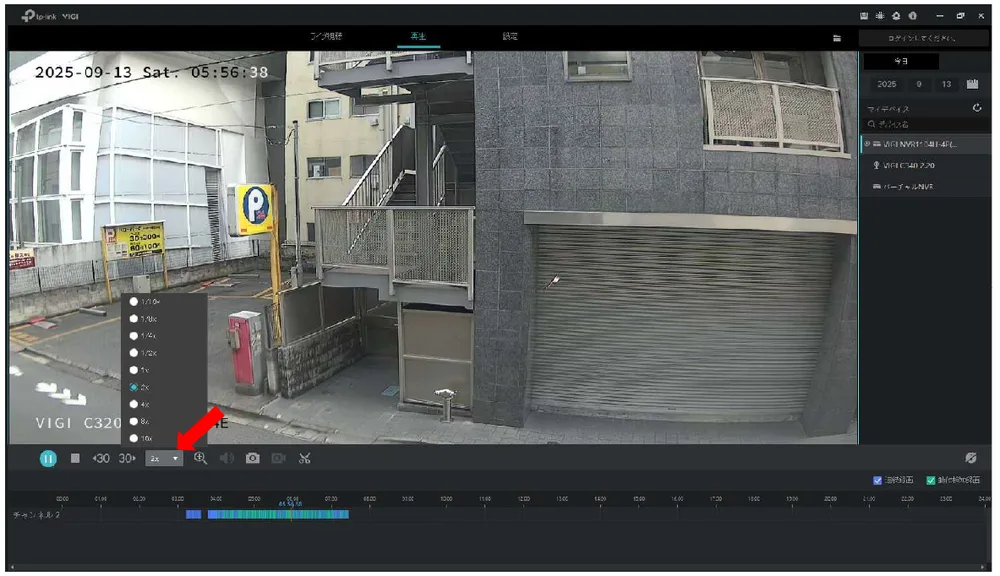Click the first icon in the title bar group
This screenshot has width=1000, height=576.
tap(864, 16)
